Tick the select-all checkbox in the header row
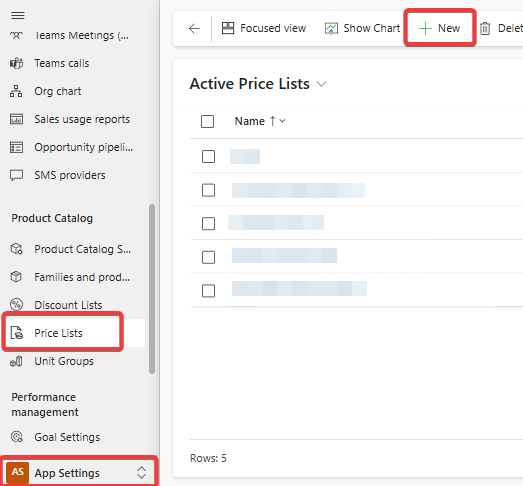Image resolution: width=523 pixels, height=486 pixels. [207, 121]
